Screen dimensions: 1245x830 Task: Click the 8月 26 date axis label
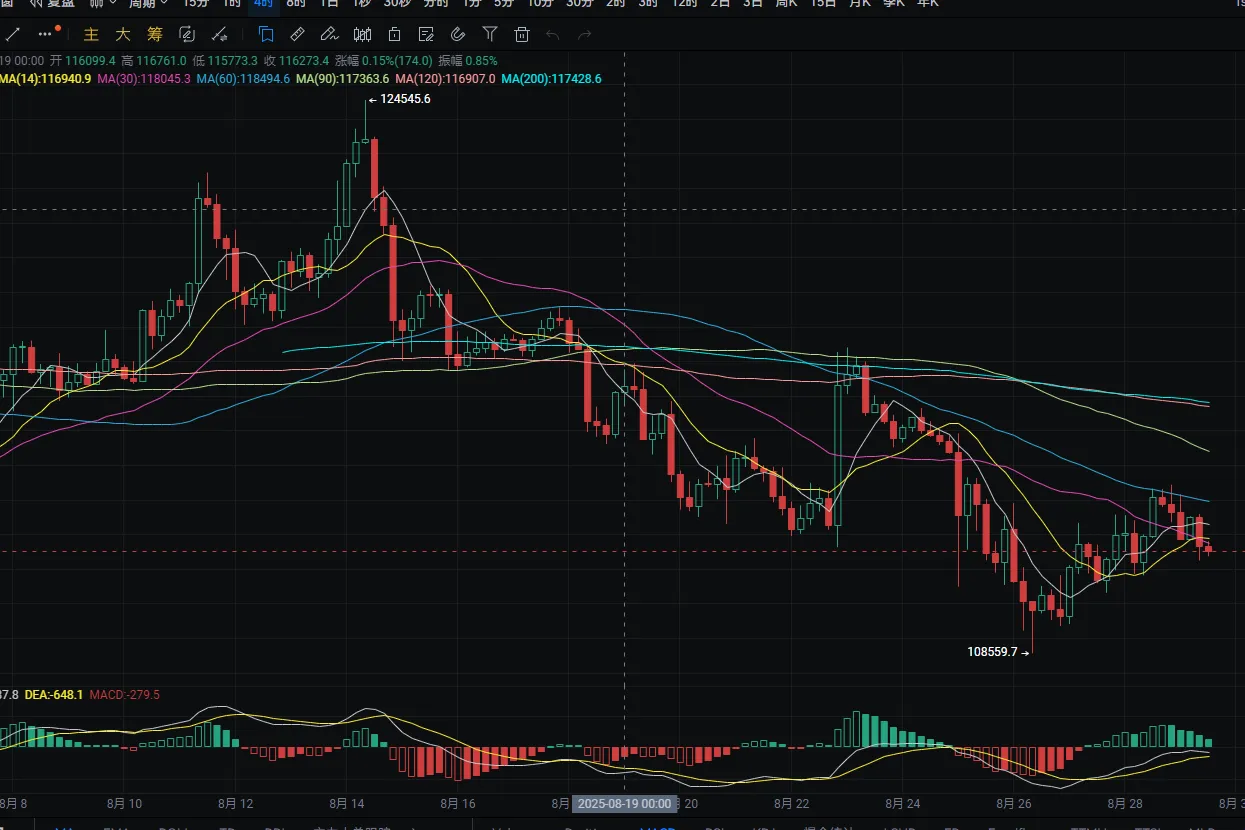(x=1013, y=803)
